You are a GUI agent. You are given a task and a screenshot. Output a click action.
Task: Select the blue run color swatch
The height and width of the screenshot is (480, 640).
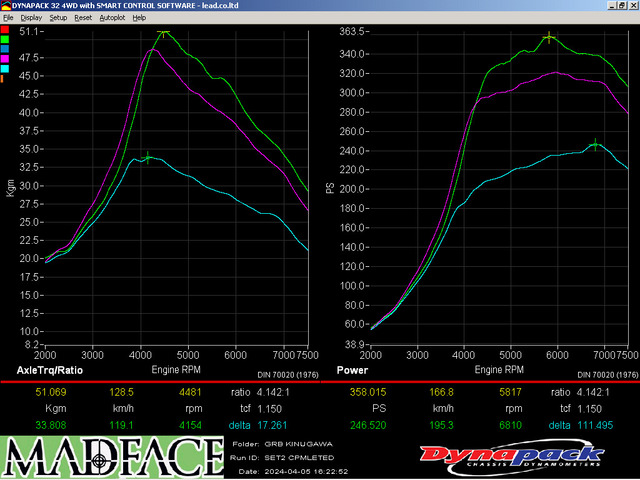point(5,48)
